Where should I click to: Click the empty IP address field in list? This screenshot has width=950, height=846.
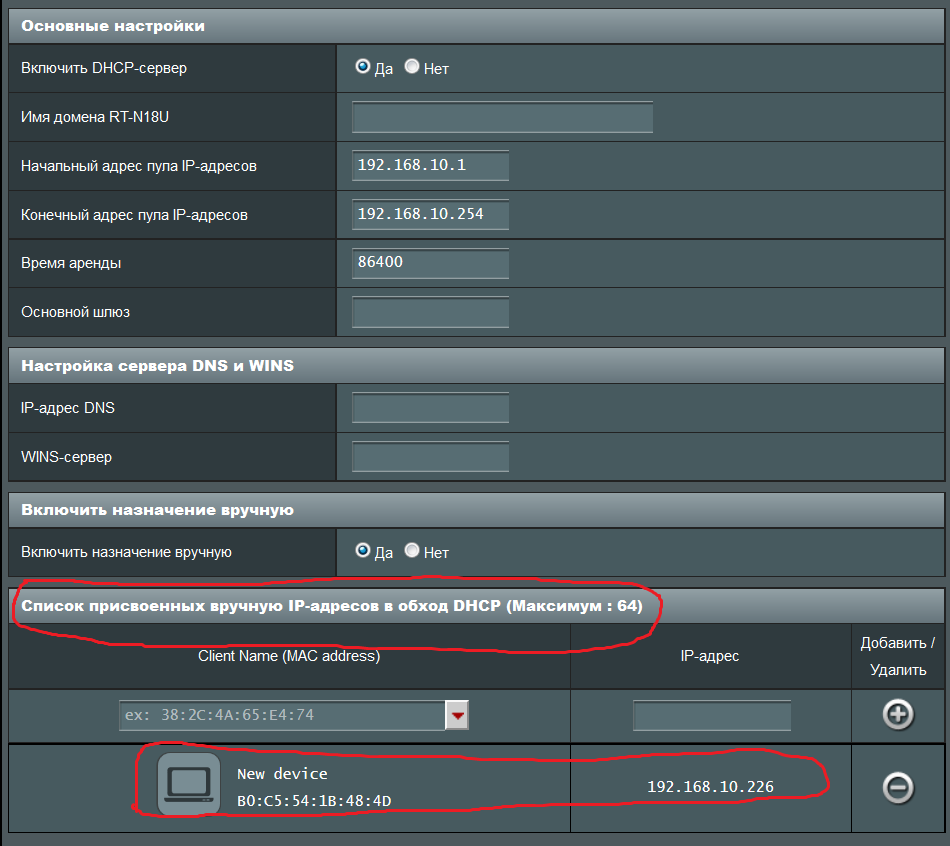(x=711, y=715)
